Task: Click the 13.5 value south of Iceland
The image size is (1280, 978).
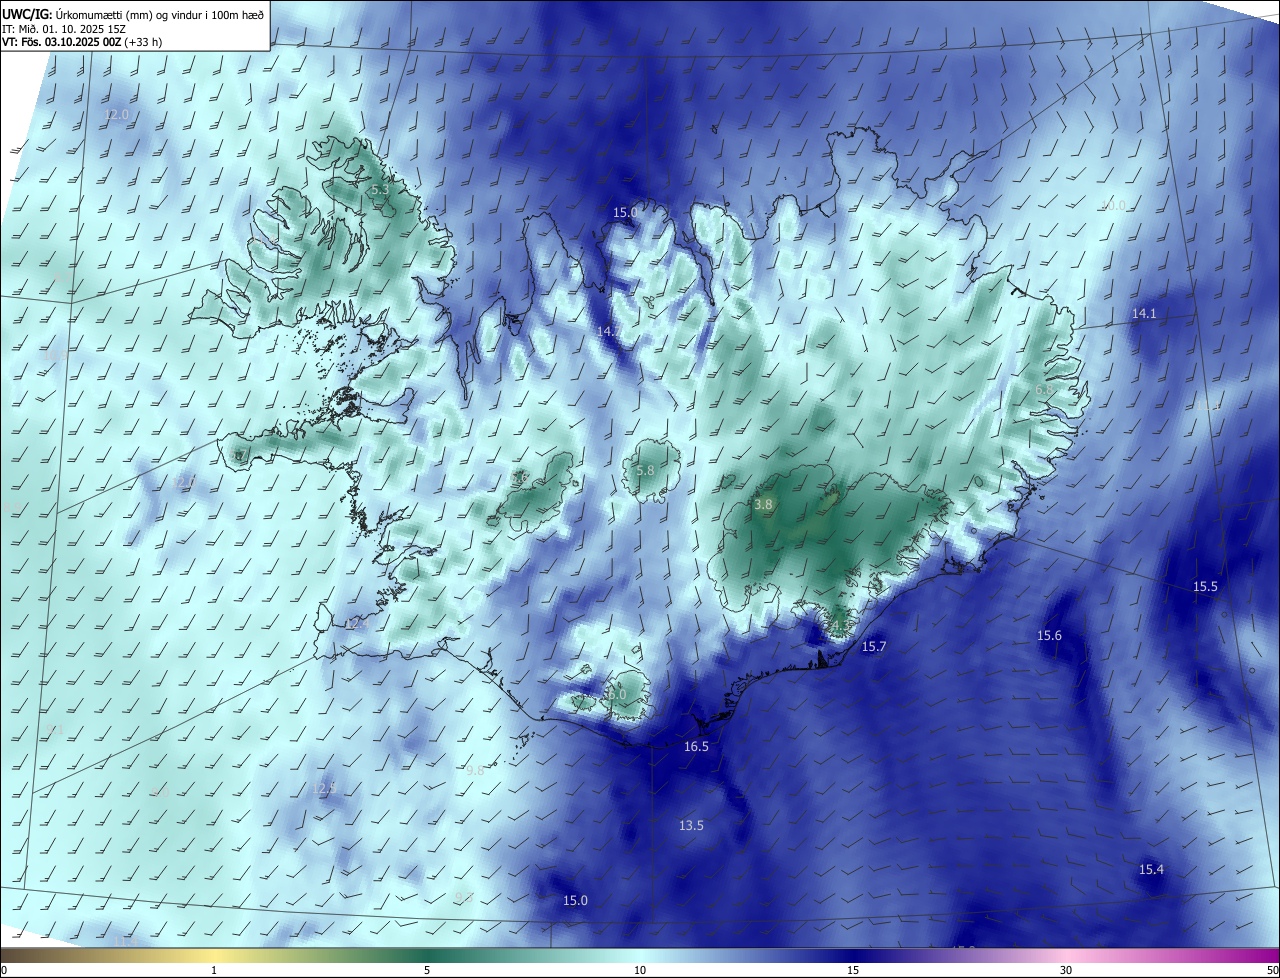Action: coord(691,825)
